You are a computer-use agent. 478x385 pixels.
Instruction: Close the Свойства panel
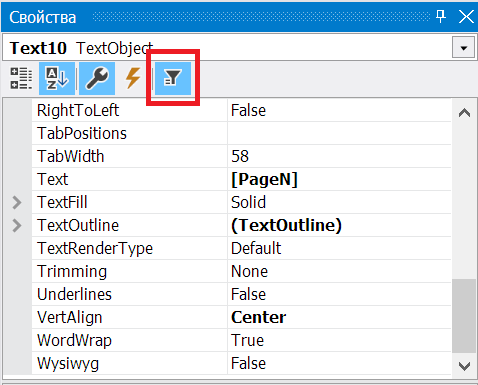click(466, 16)
